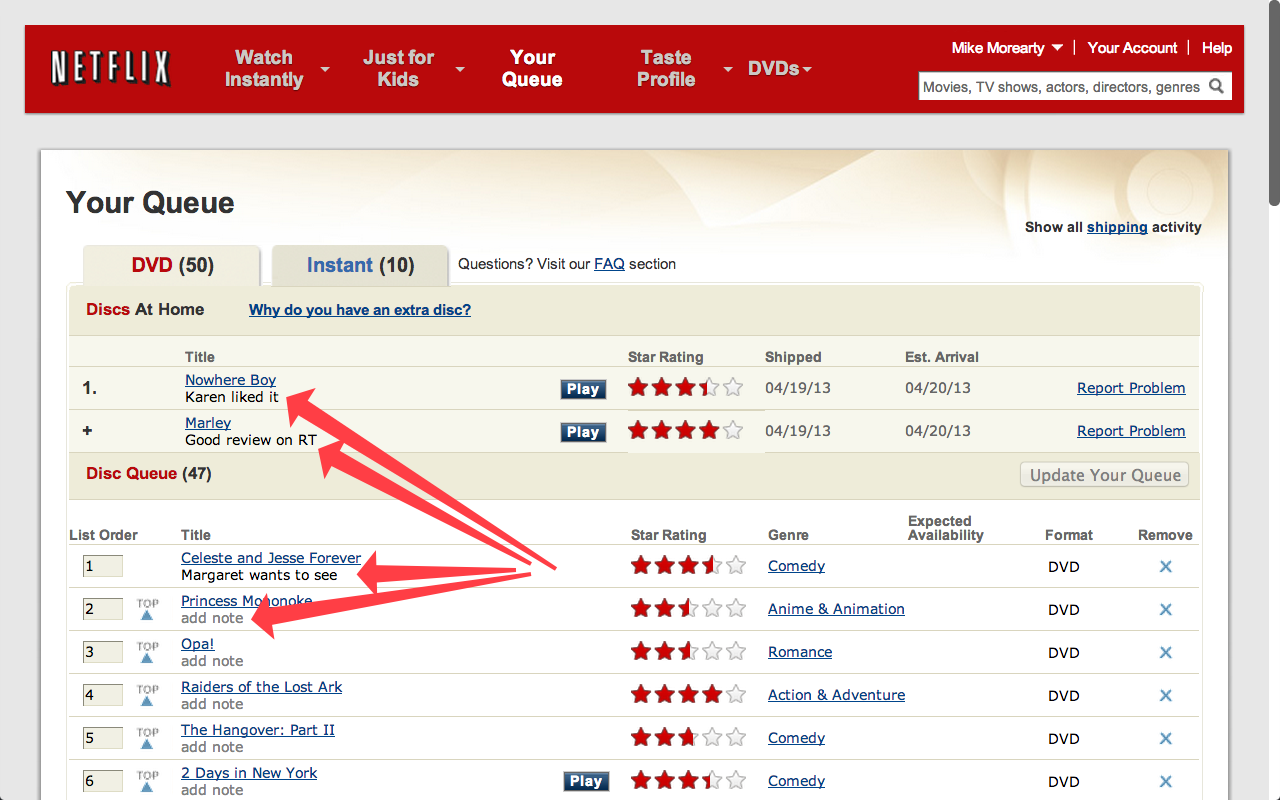The image size is (1280, 800).
Task: Click the search magnifying glass icon
Action: (x=1216, y=86)
